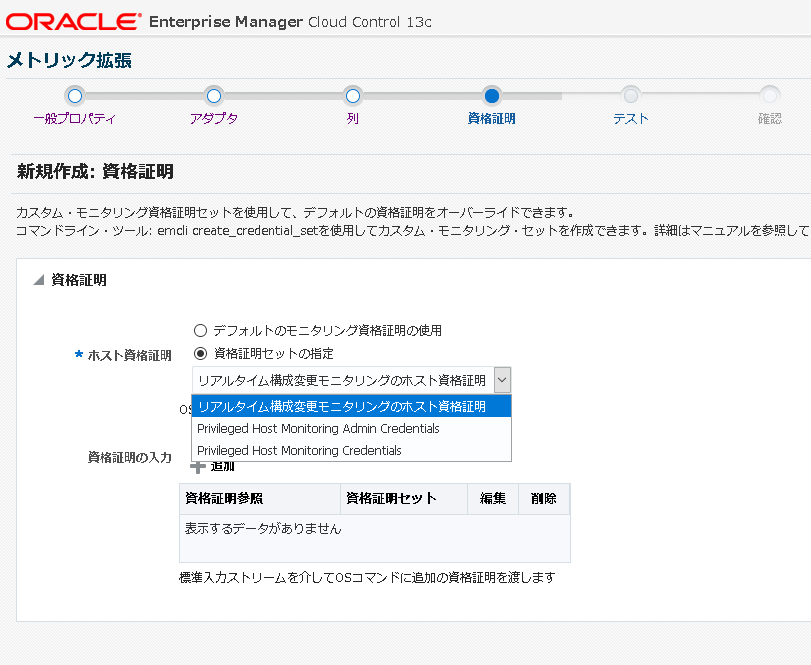Open the credential set dropdown arrow
This screenshot has width=811, height=665.
(502, 381)
